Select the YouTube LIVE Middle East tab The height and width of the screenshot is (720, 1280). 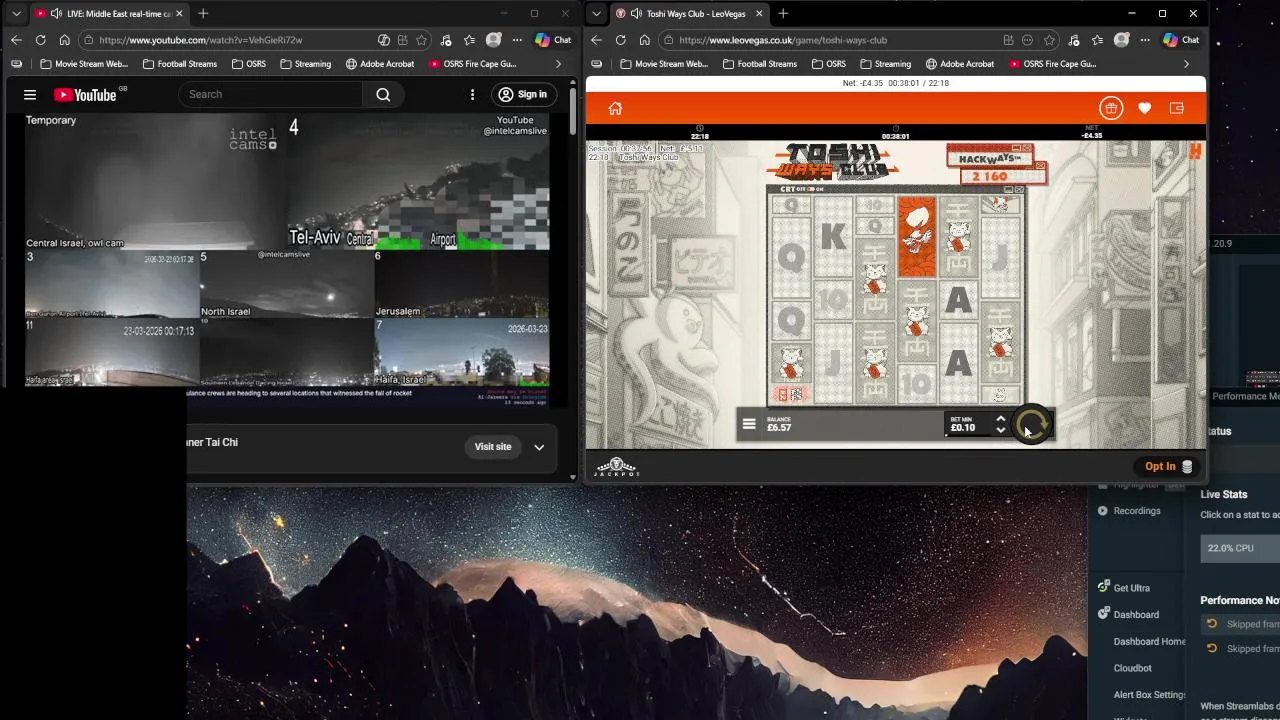(x=110, y=14)
